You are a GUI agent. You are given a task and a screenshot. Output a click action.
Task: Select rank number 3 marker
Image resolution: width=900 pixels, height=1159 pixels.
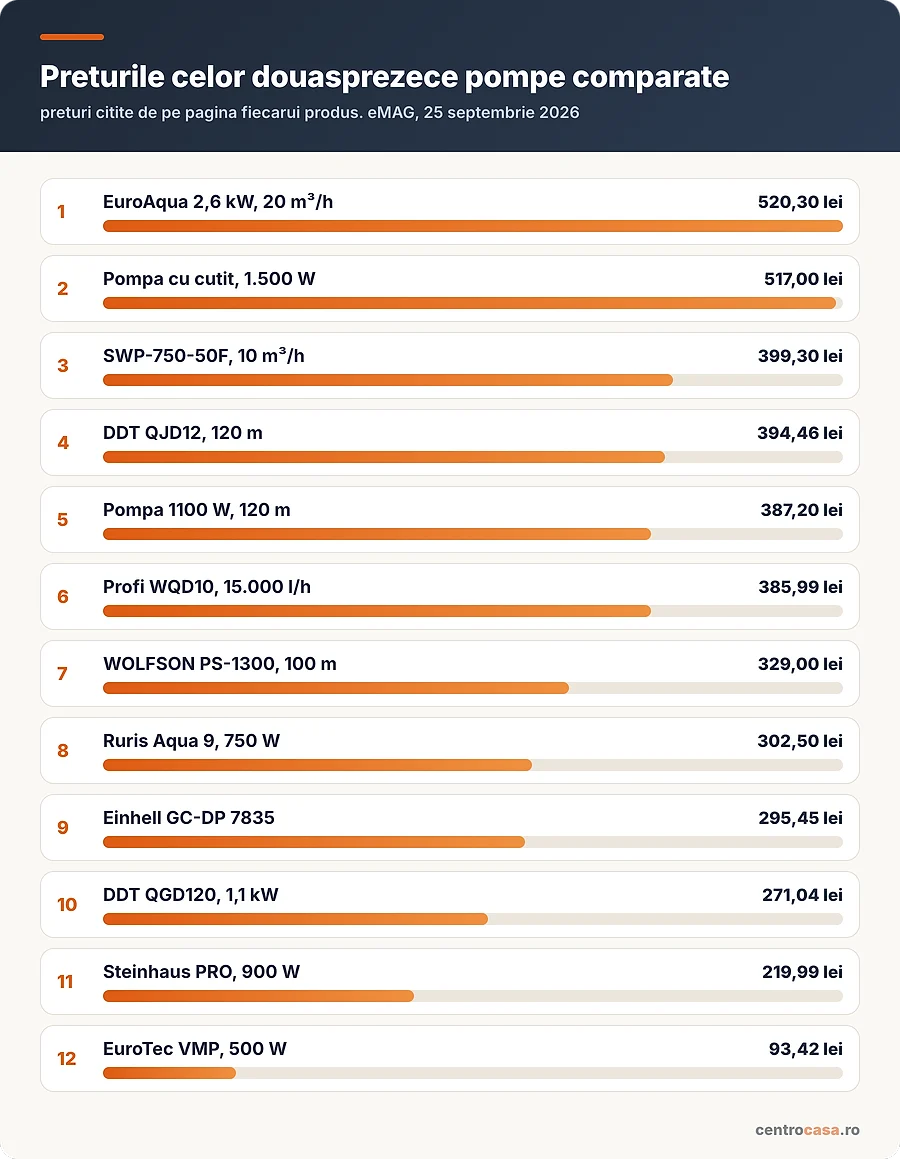[x=63, y=366]
